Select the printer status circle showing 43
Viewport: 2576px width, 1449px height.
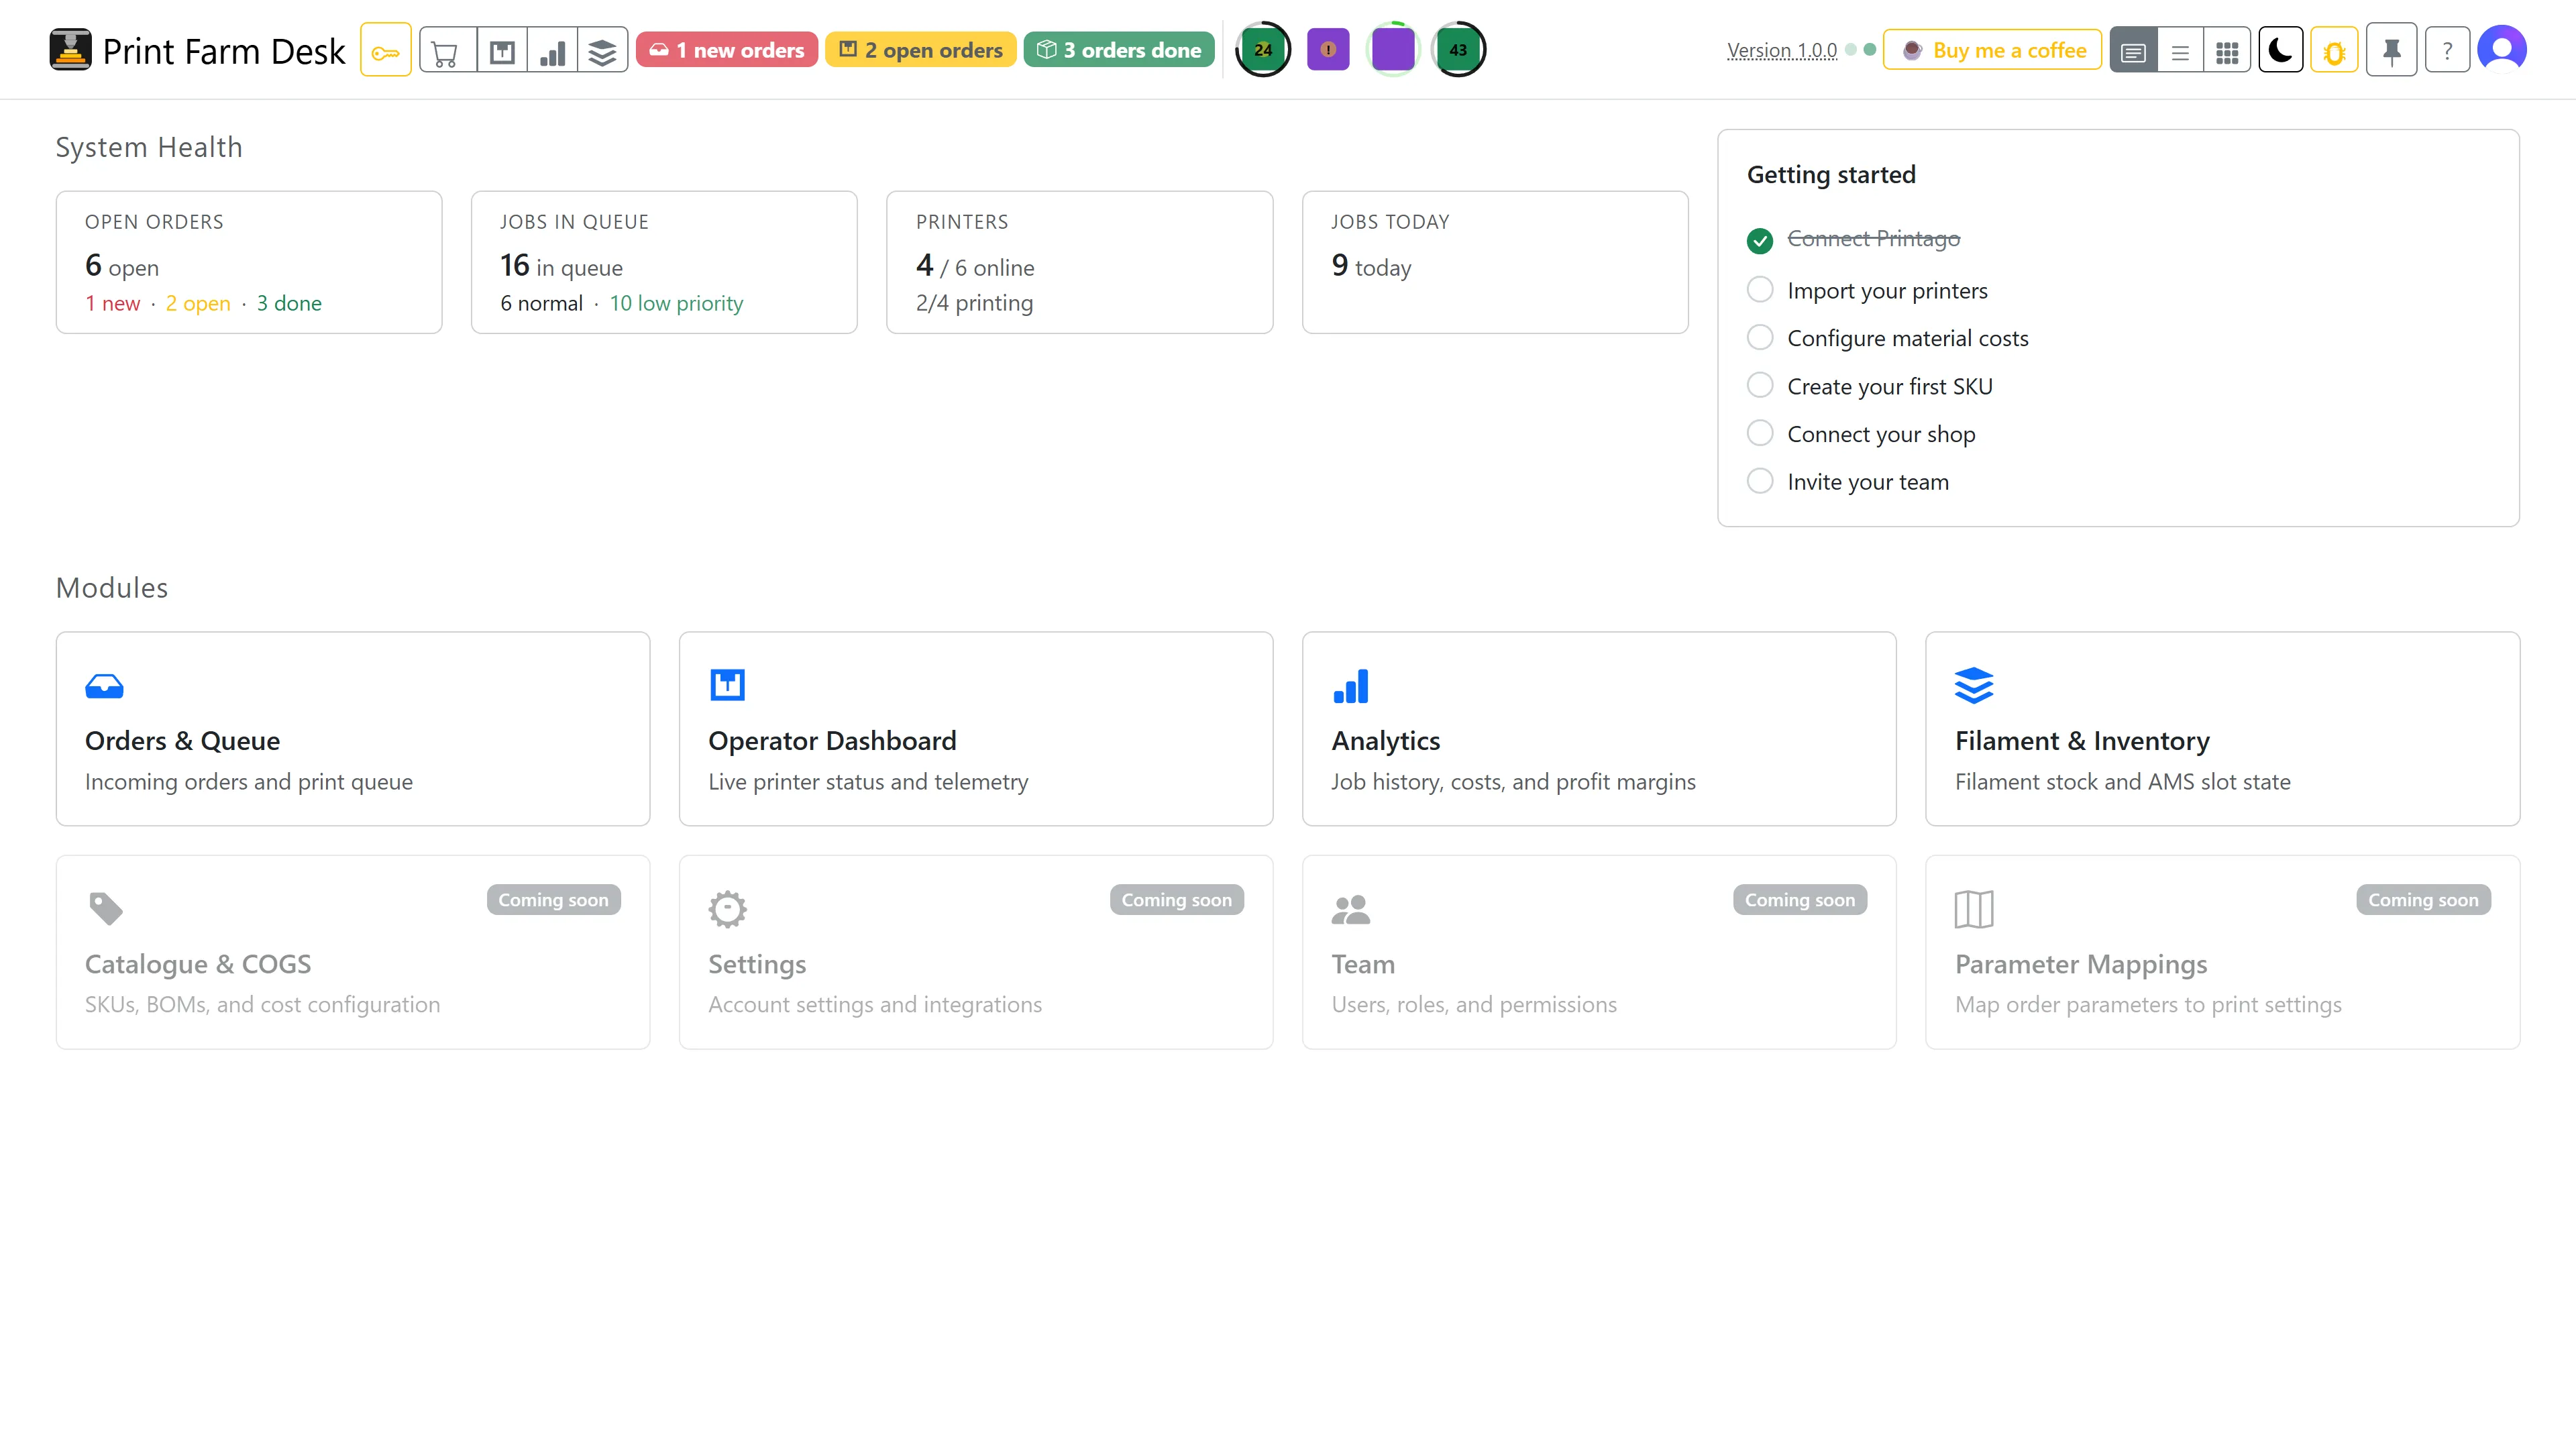tap(1458, 50)
